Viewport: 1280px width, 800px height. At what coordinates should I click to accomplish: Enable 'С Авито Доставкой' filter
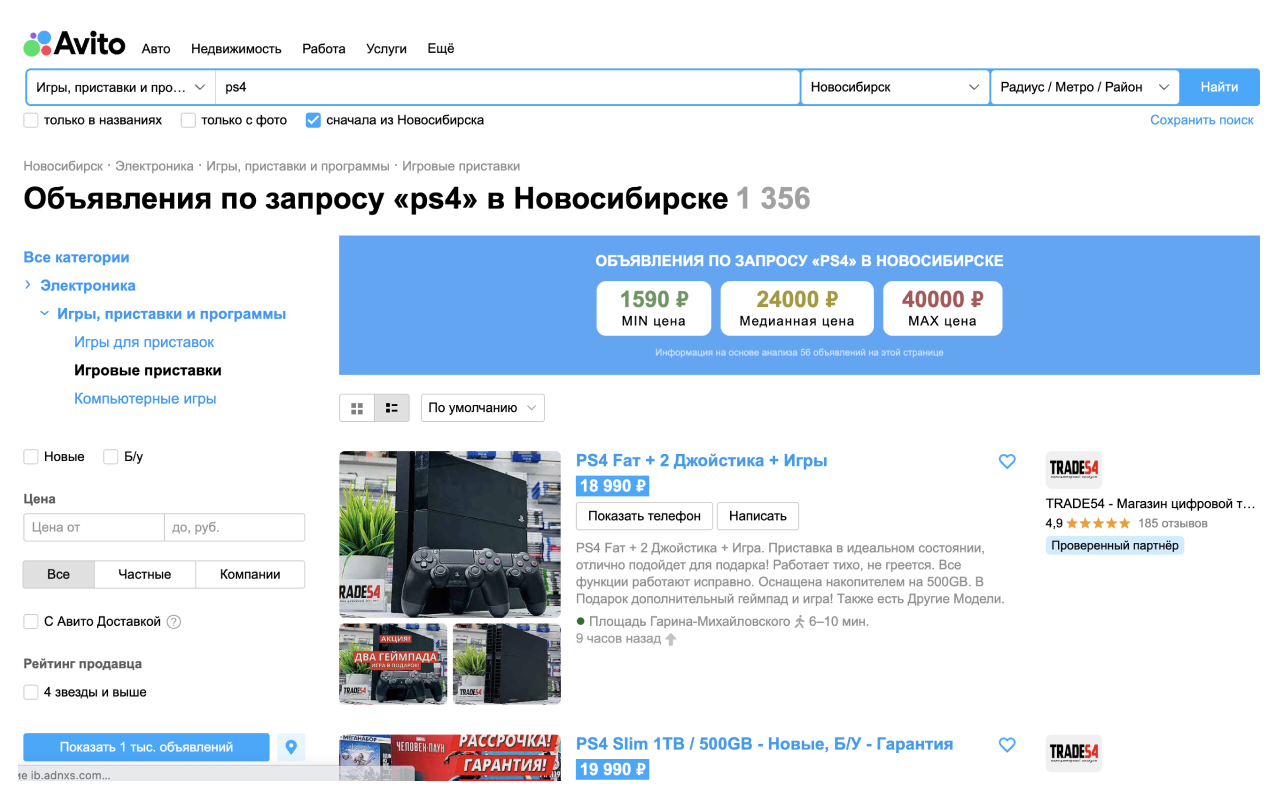click(31, 622)
